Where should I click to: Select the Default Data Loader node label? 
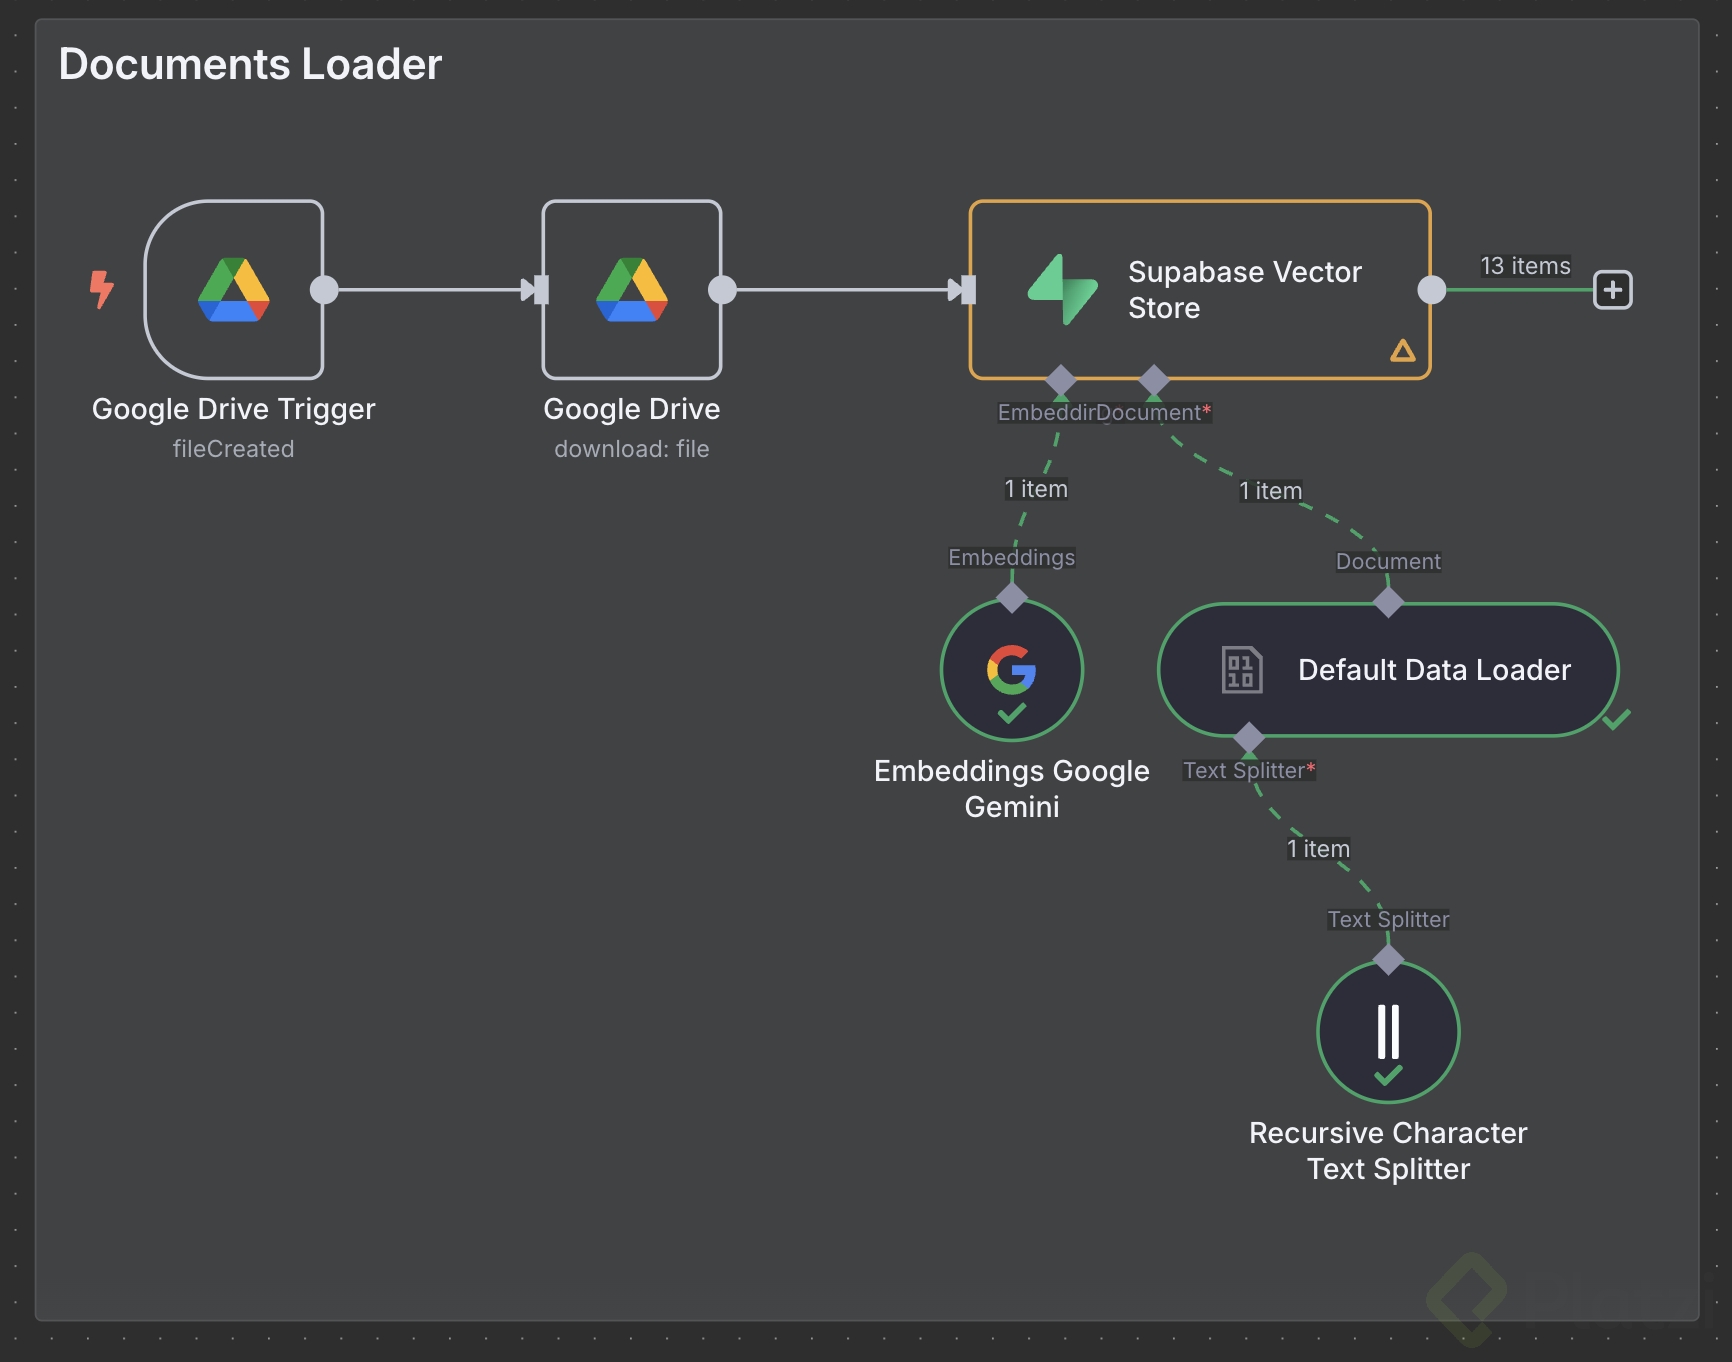(x=1434, y=670)
